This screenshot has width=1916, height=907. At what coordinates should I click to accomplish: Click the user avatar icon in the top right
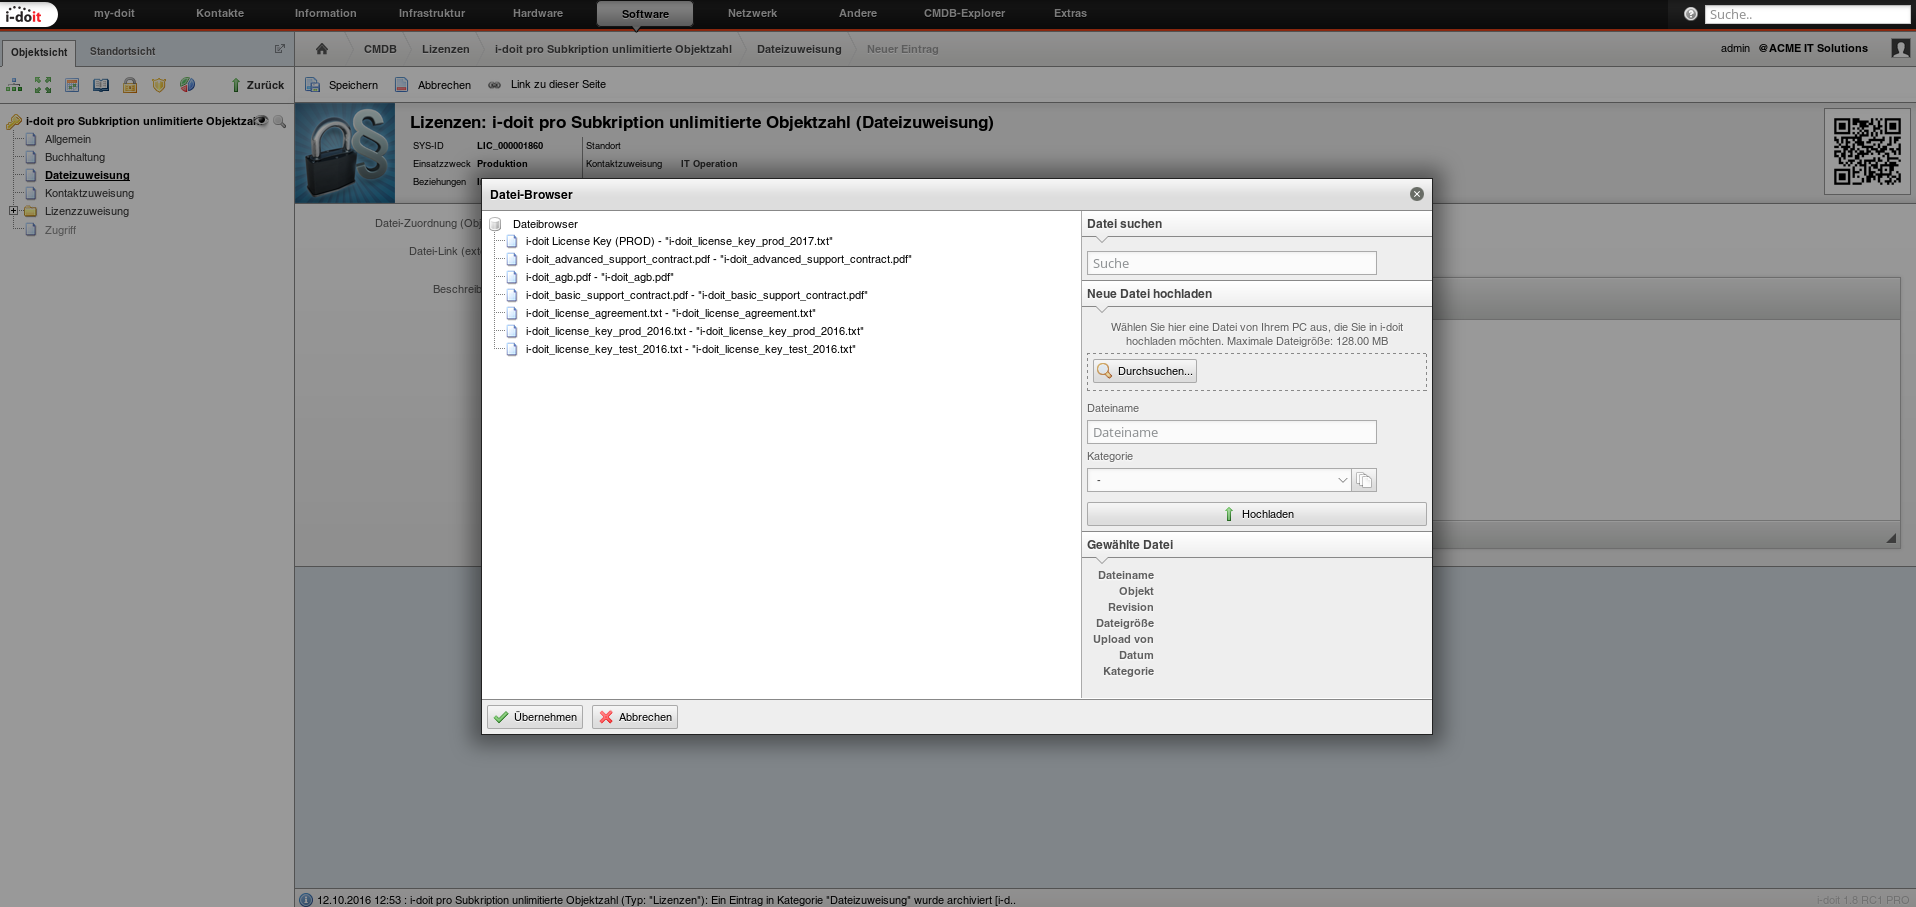(1900, 48)
